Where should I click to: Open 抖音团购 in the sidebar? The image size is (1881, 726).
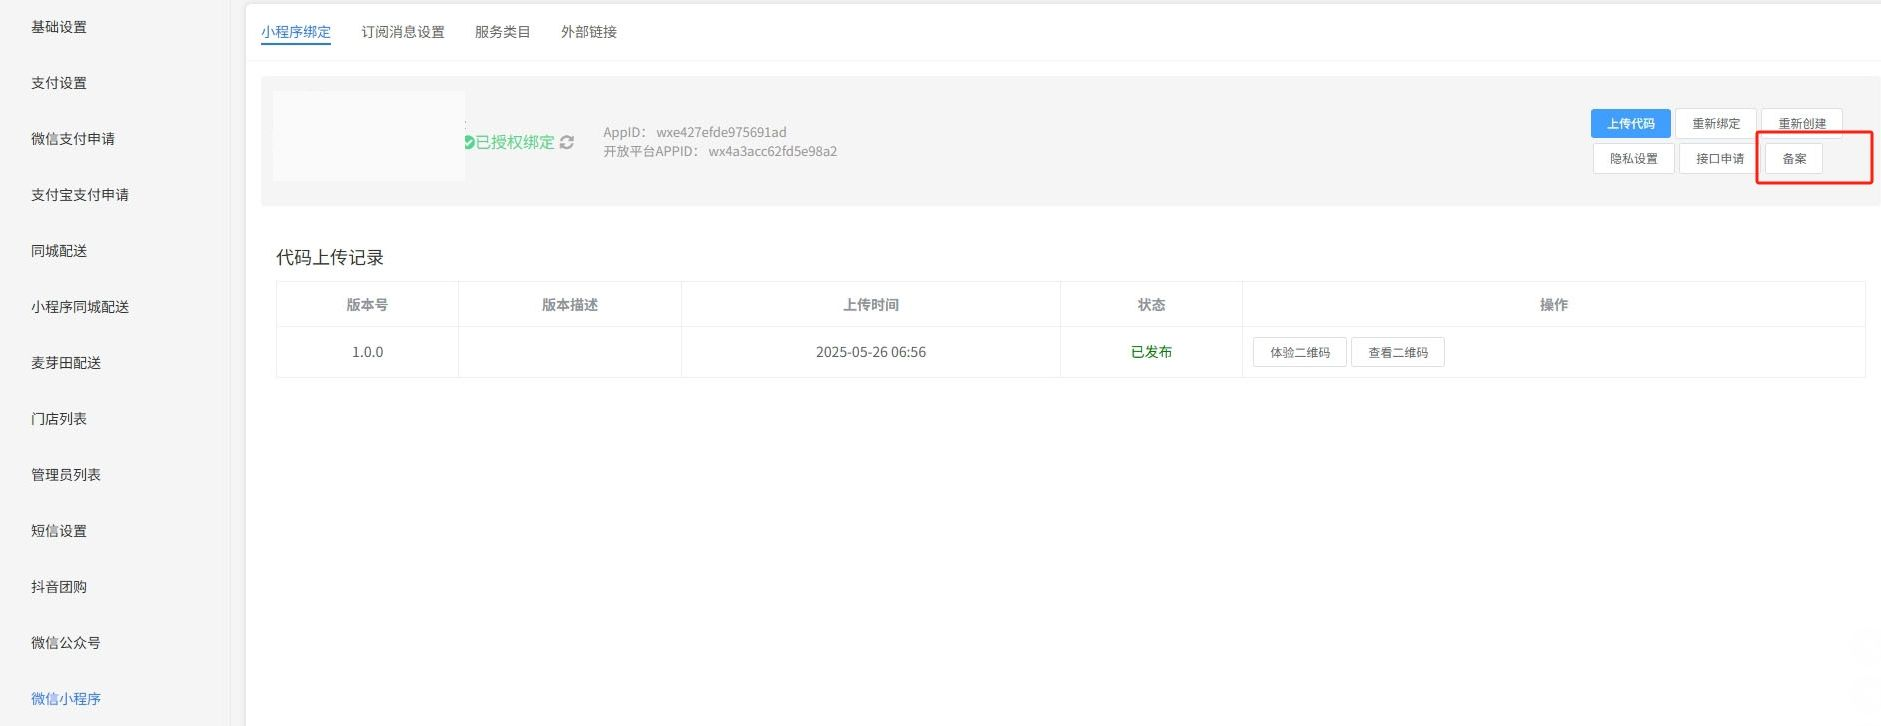point(59,587)
